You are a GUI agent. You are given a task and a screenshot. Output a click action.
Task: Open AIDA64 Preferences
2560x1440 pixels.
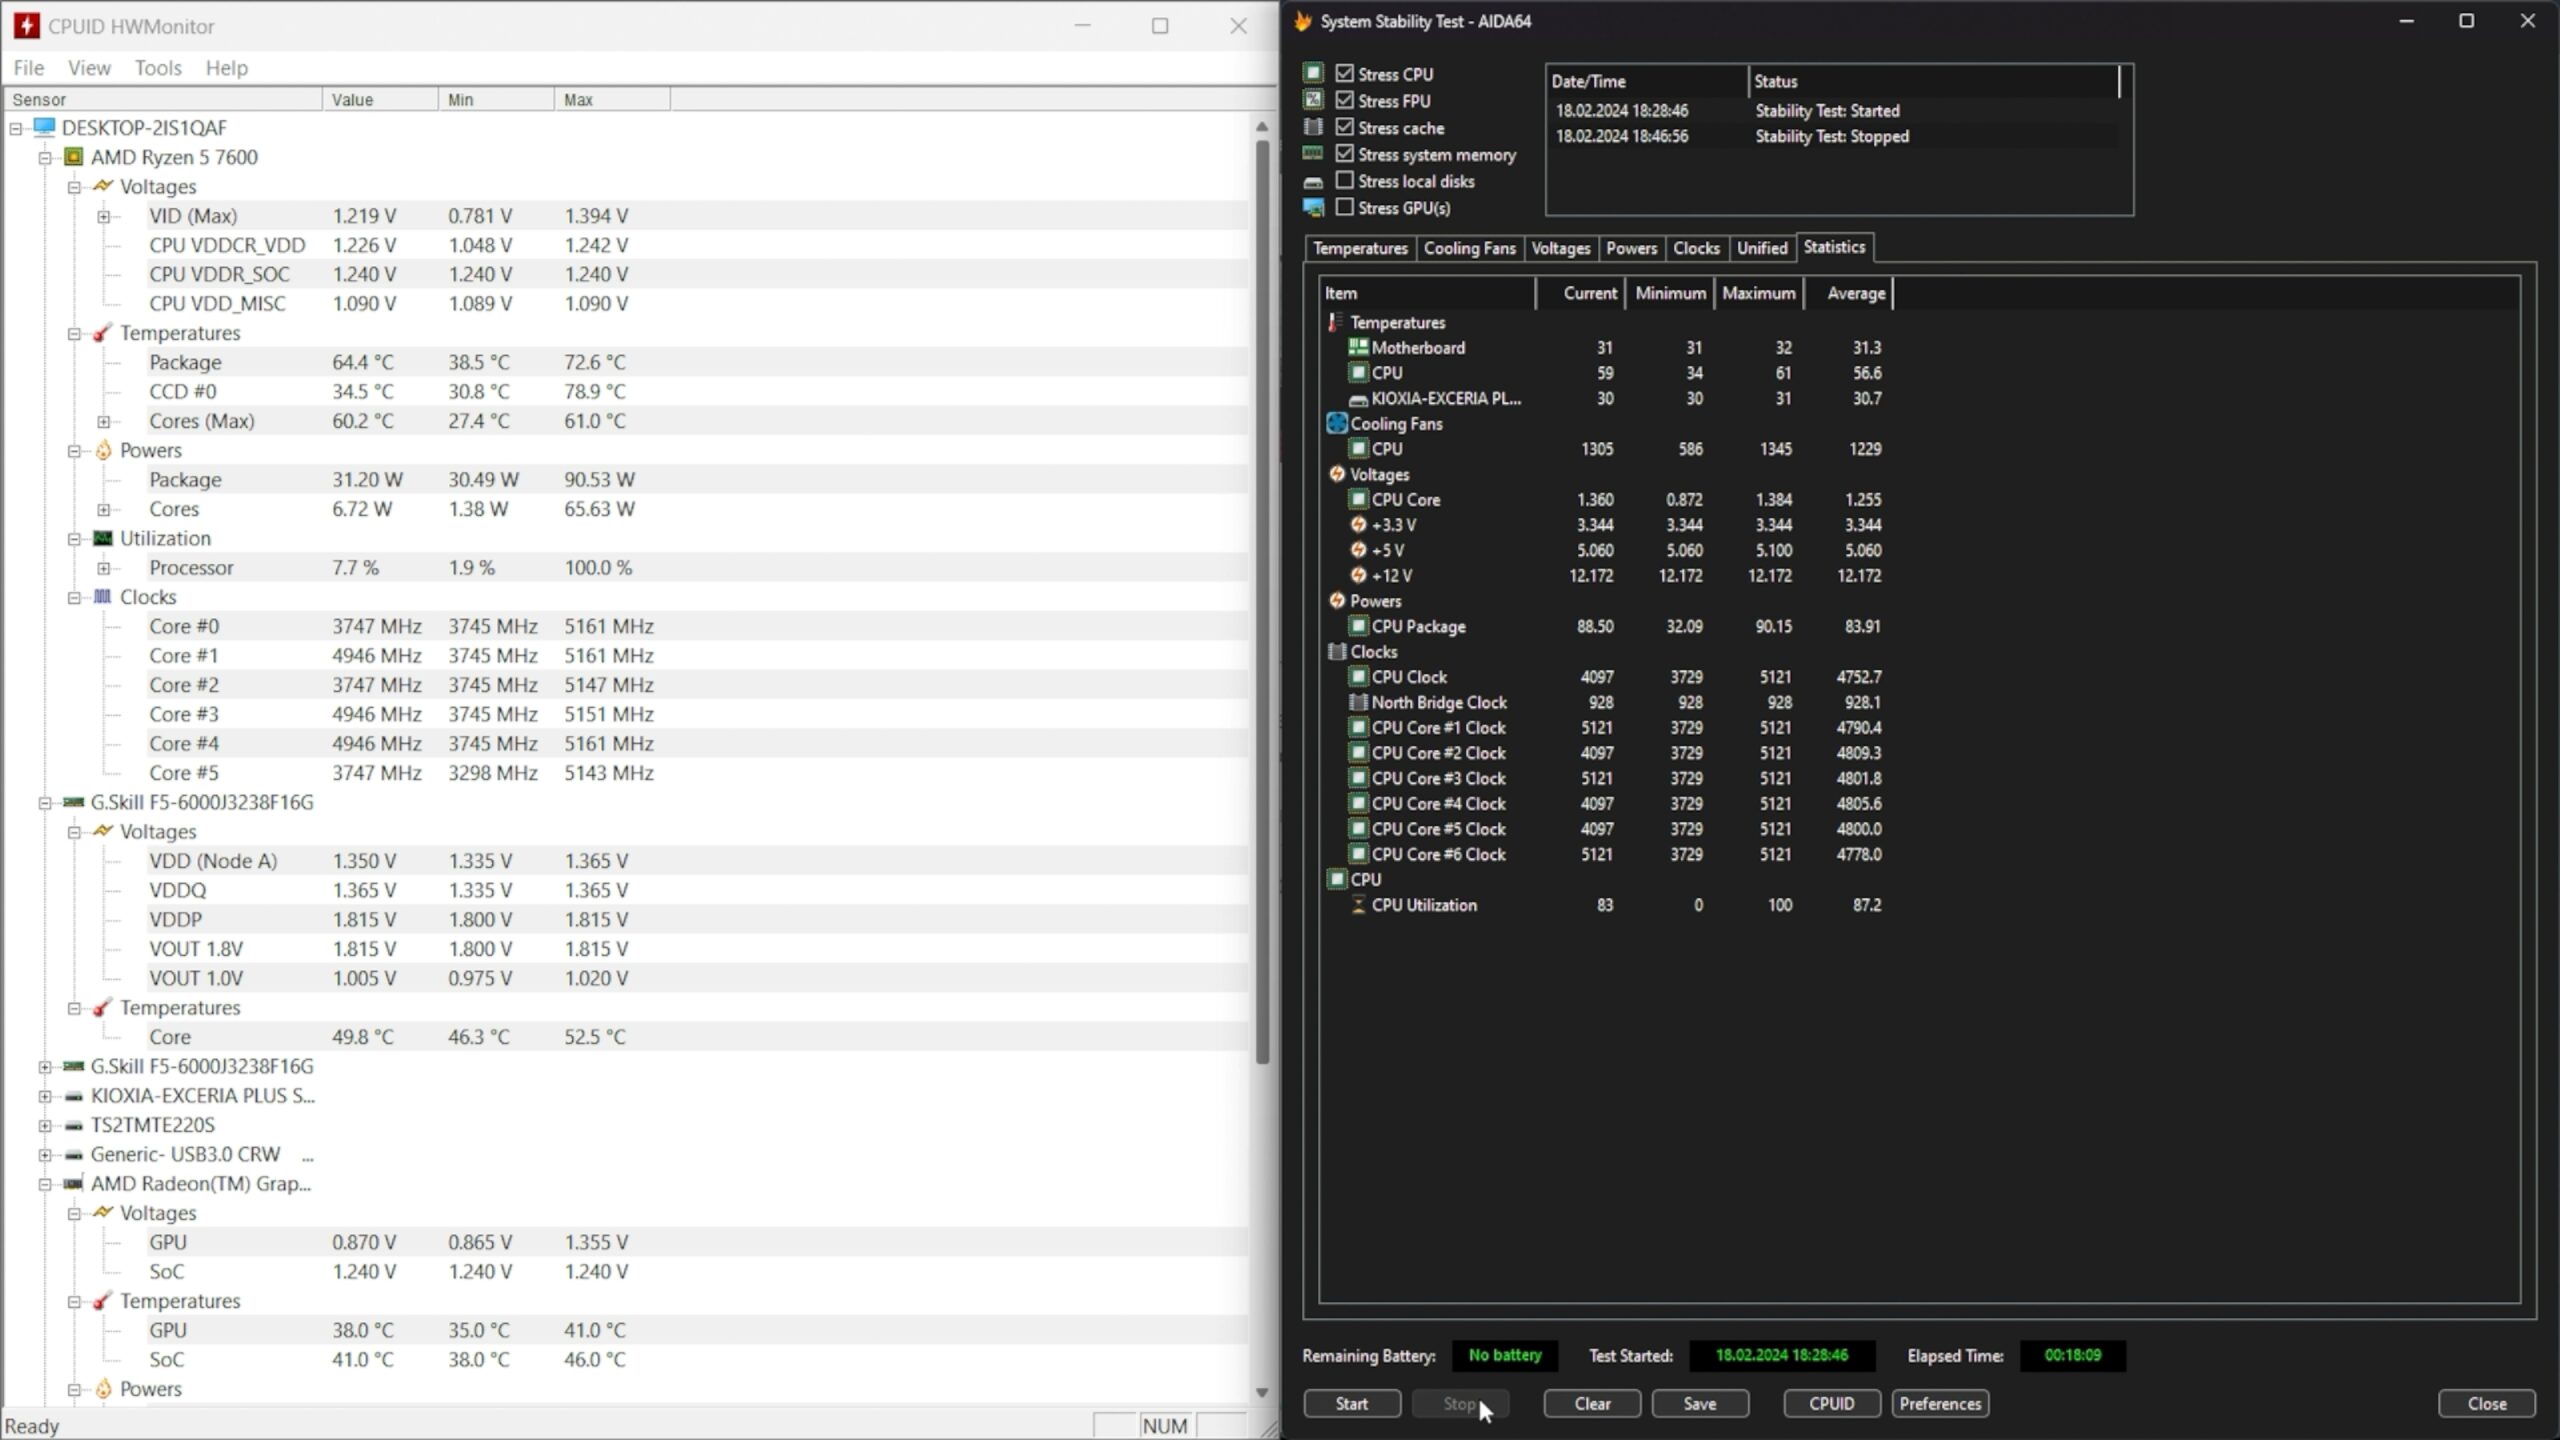pyautogui.click(x=1940, y=1404)
